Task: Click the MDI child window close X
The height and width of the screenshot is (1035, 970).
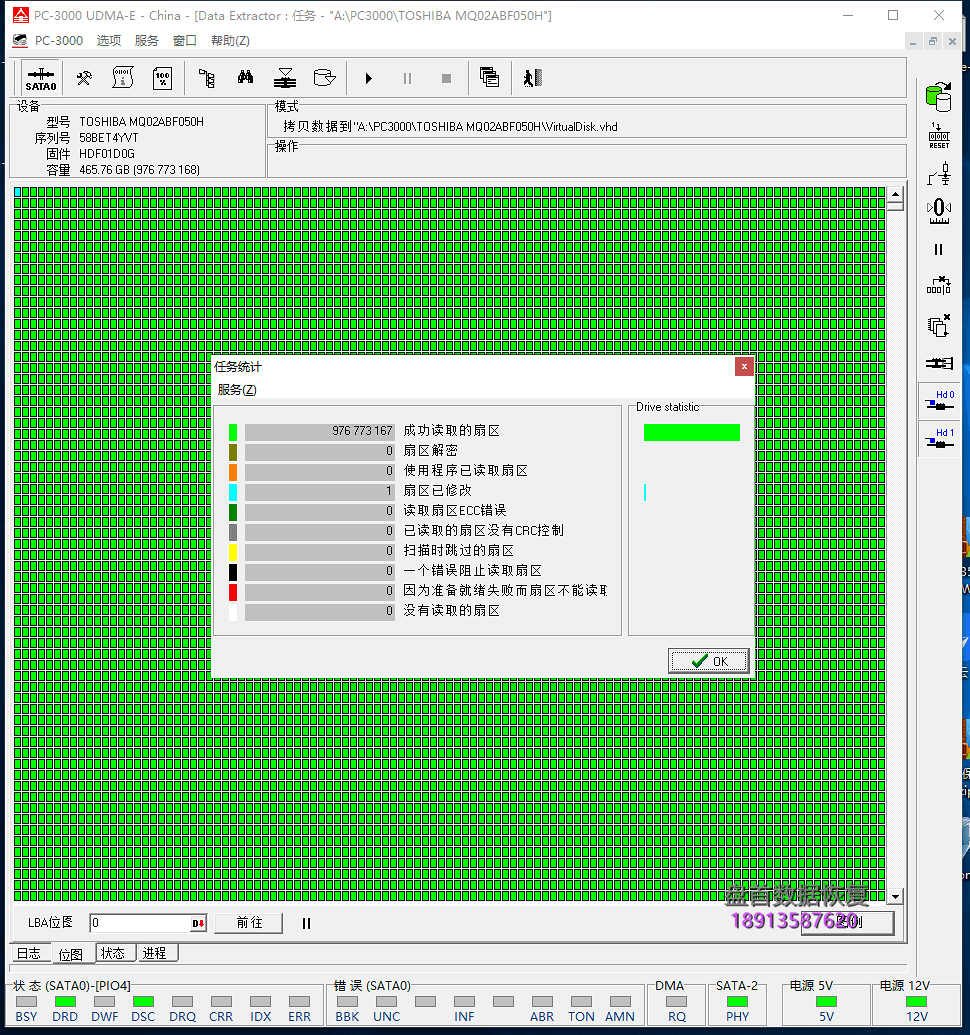Action: 952,41
